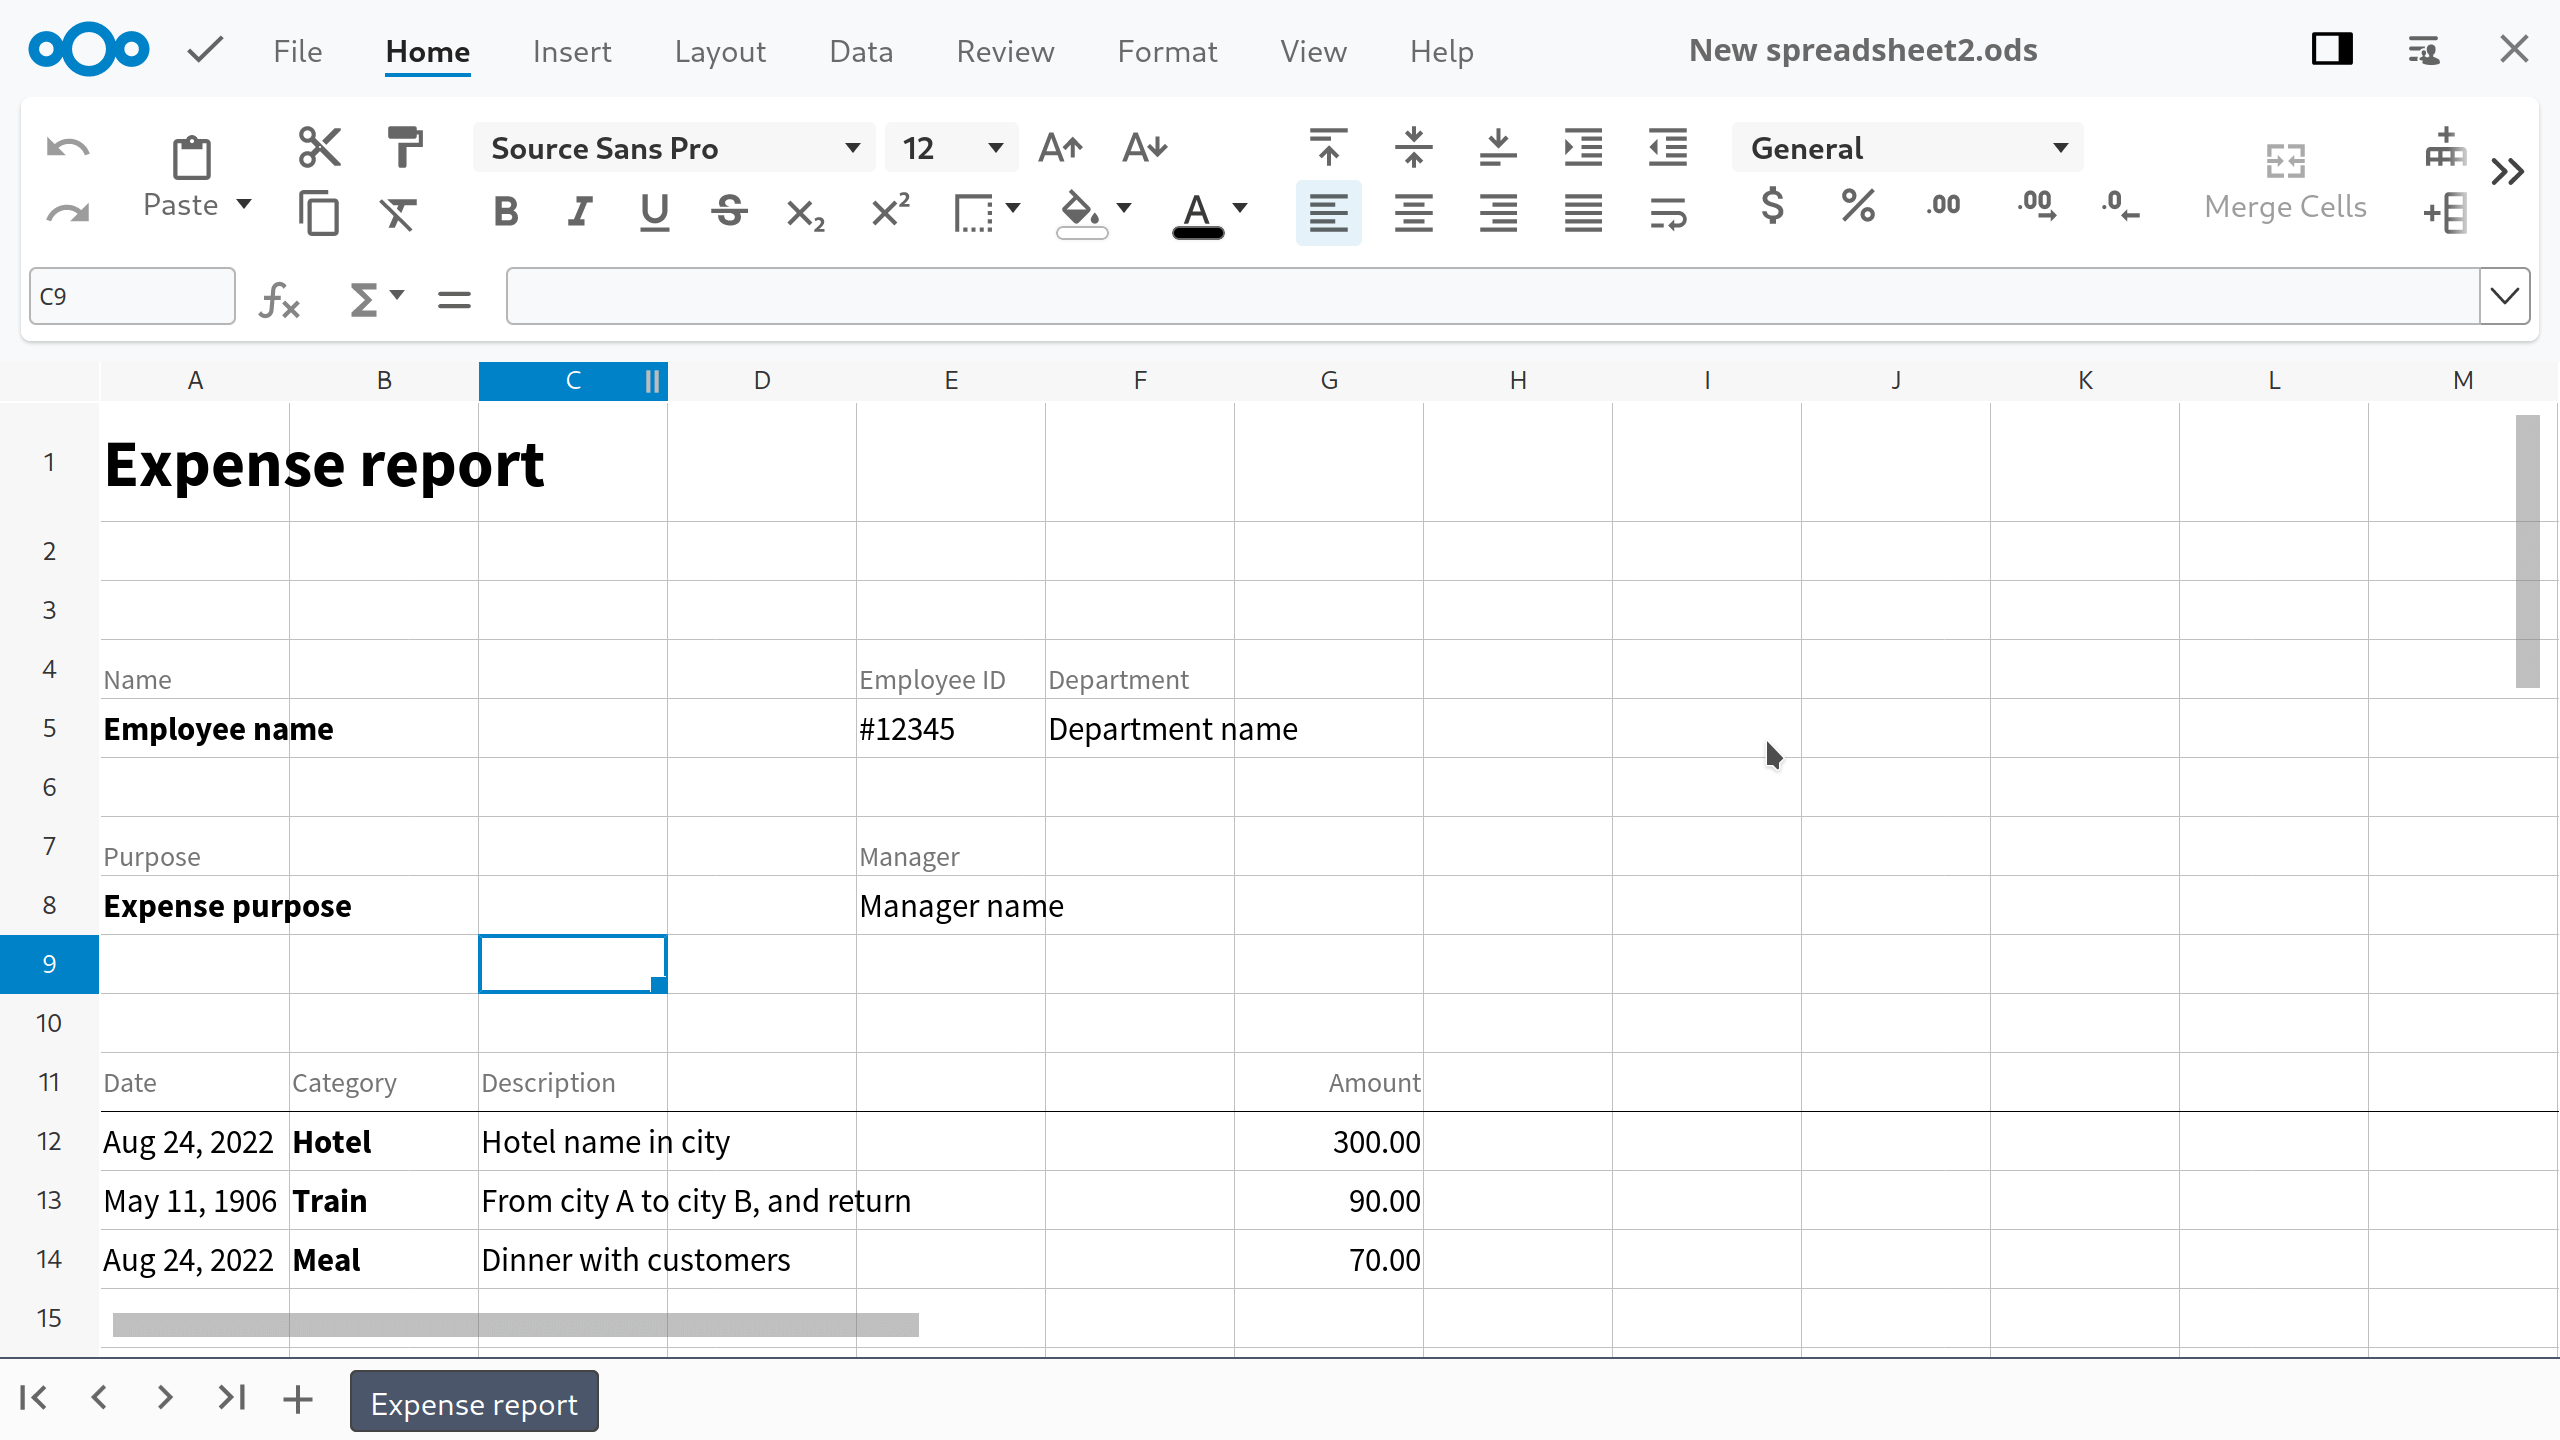Viewport: 2560px width, 1440px height.
Task: Toggle wrap text for the cell
Action: tap(1668, 212)
